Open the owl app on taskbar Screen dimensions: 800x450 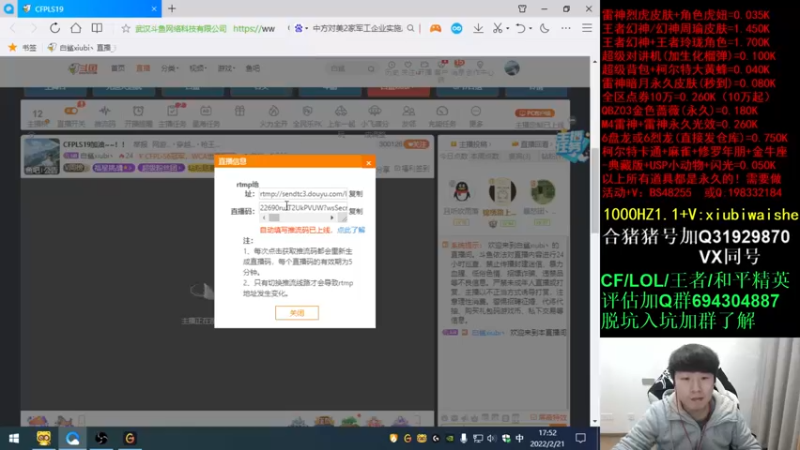43,438
